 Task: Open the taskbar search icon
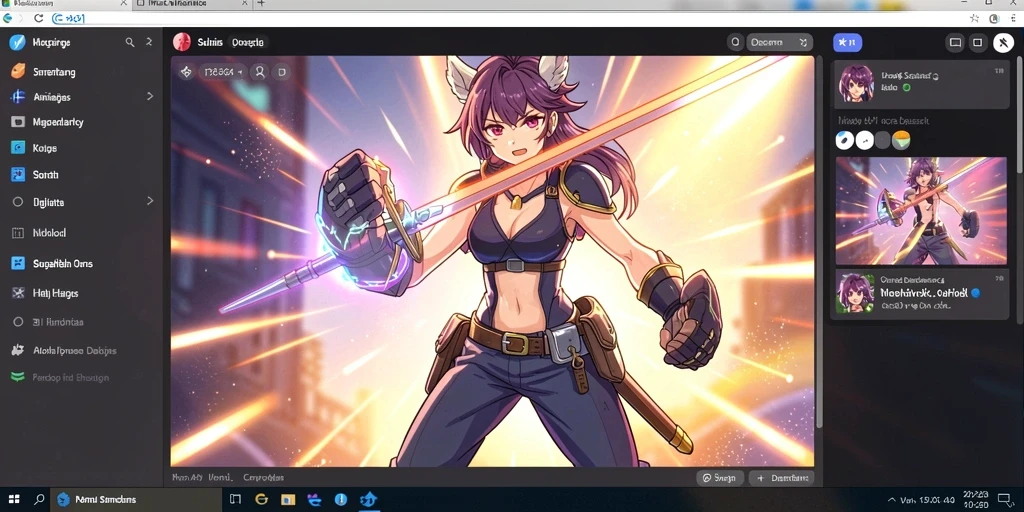39,500
